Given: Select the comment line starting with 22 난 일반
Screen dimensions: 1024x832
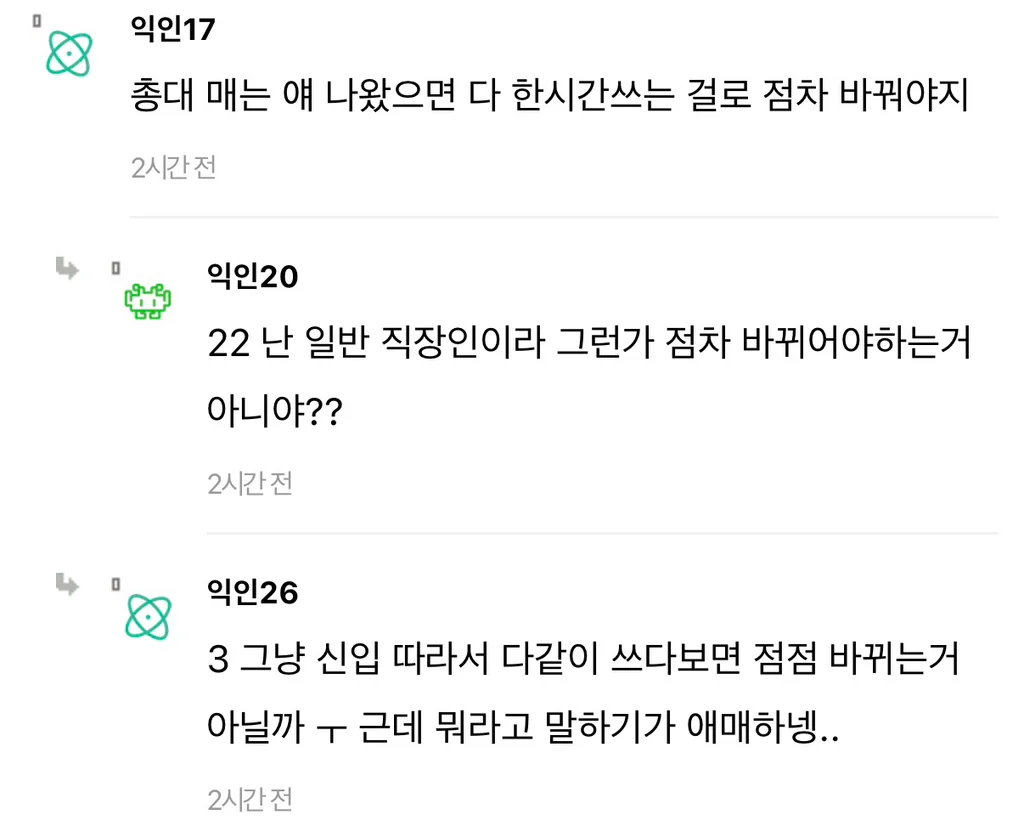Looking at the screenshot, I should (589, 342).
